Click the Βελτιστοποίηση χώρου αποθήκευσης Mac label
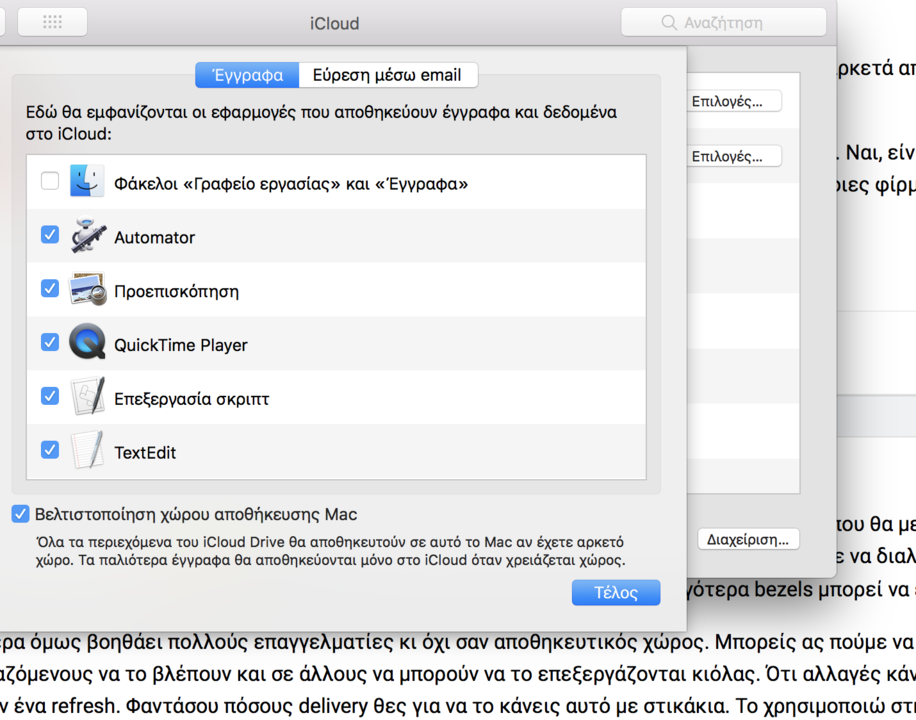The image size is (916, 720). (x=196, y=514)
